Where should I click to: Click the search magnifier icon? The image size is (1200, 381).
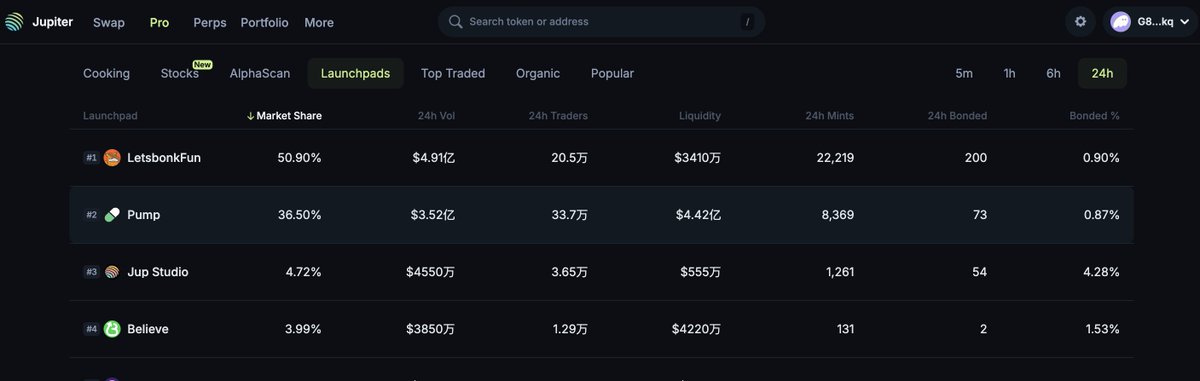456,22
